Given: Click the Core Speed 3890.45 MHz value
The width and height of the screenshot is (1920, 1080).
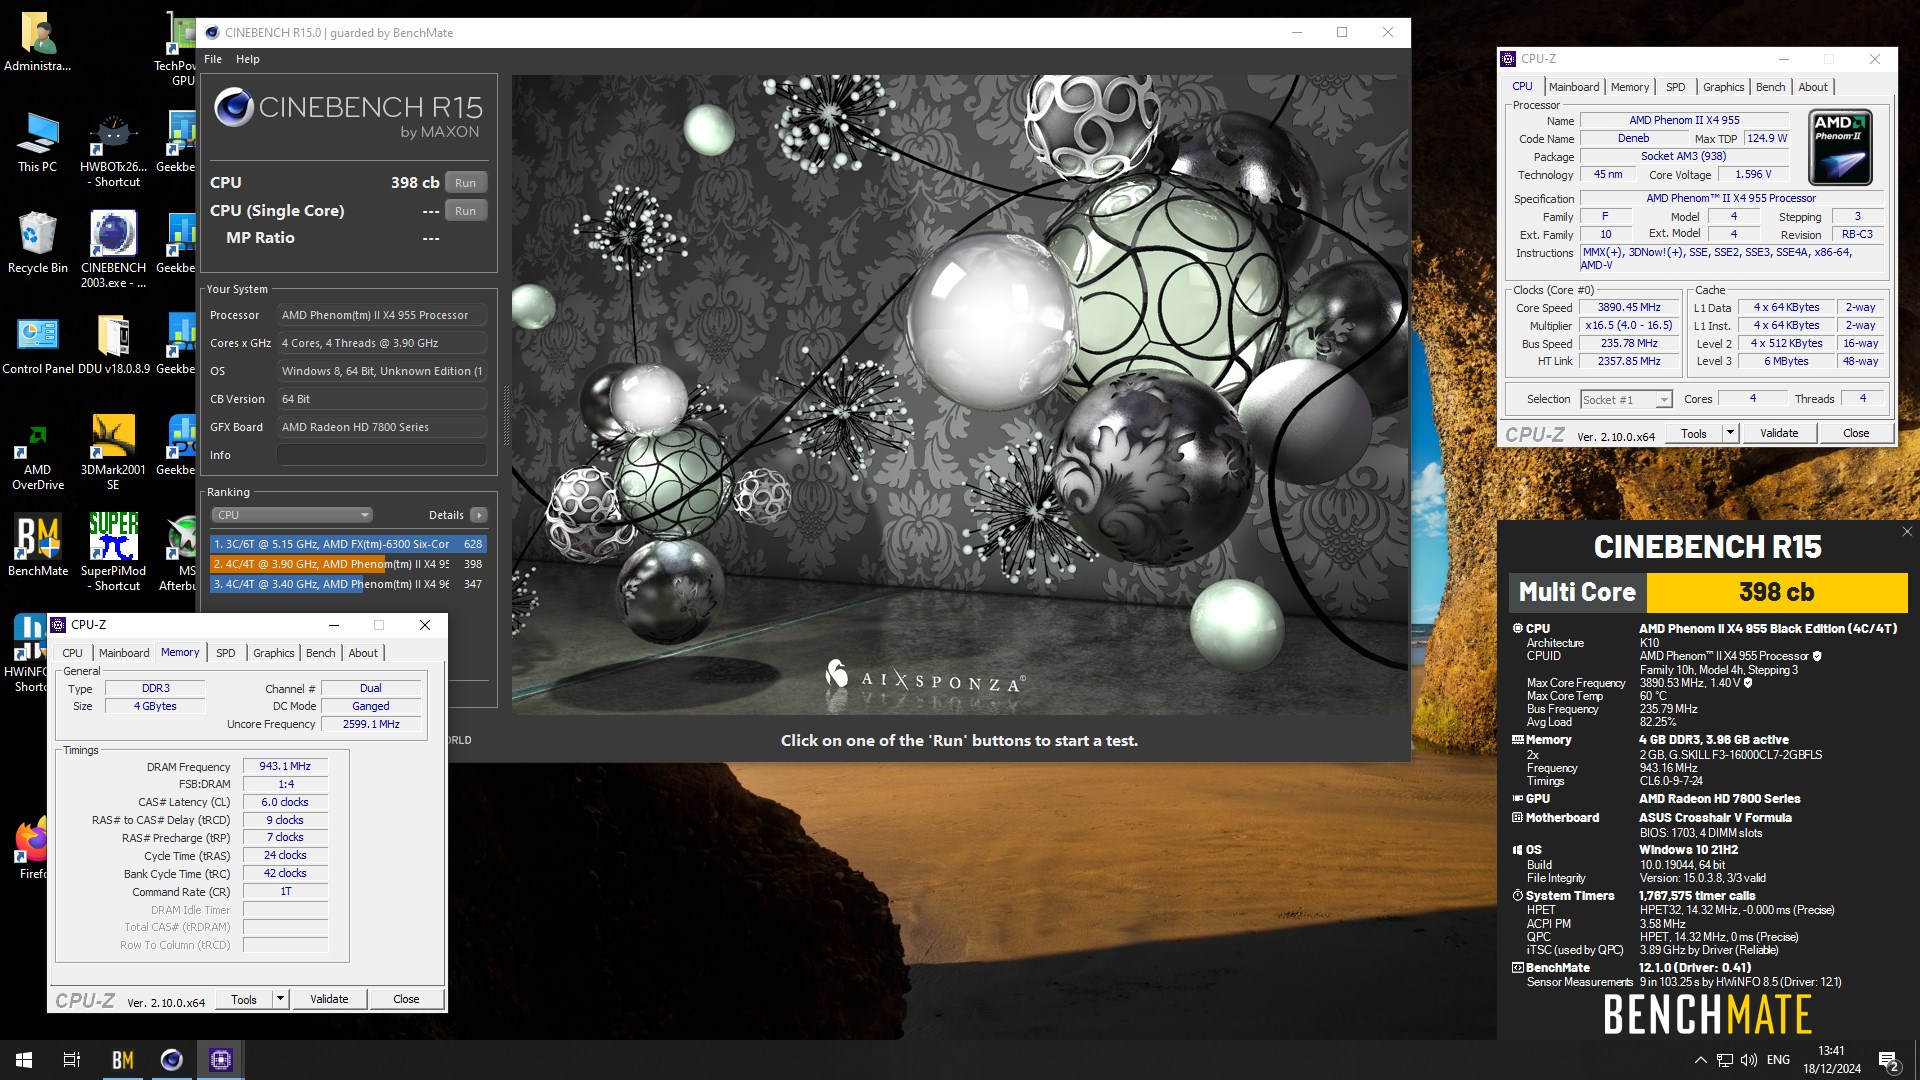Looking at the screenshot, I should click(1629, 308).
